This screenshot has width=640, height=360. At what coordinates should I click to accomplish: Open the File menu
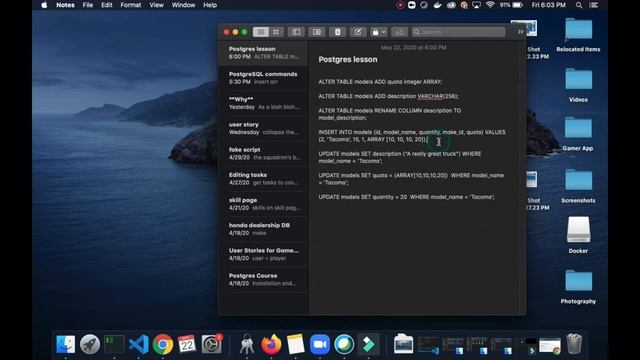88,5
